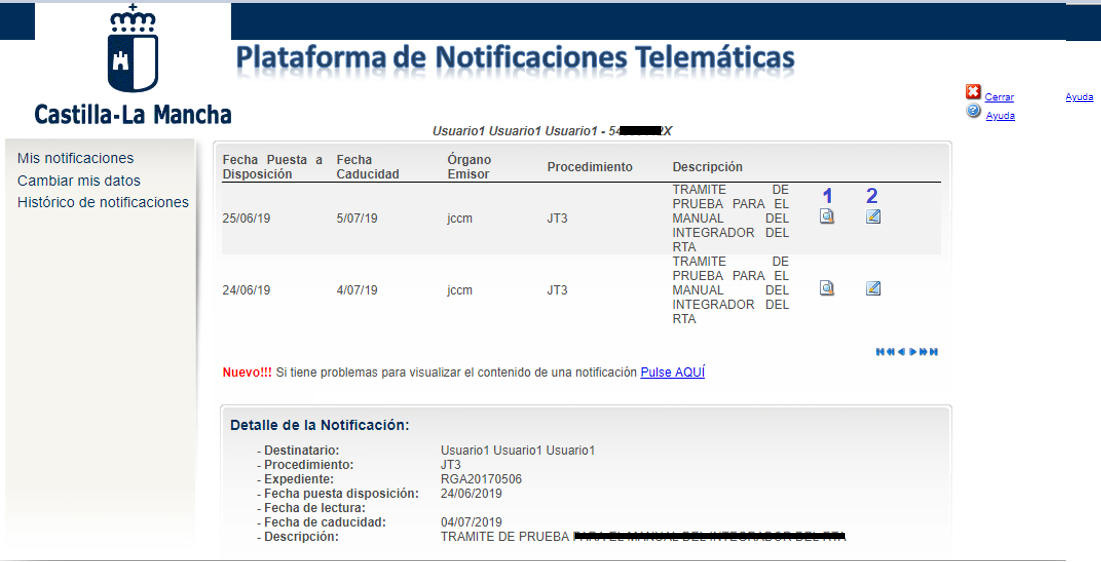
Task: Jump back several pages with the double-left arrow
Action: click(x=890, y=351)
